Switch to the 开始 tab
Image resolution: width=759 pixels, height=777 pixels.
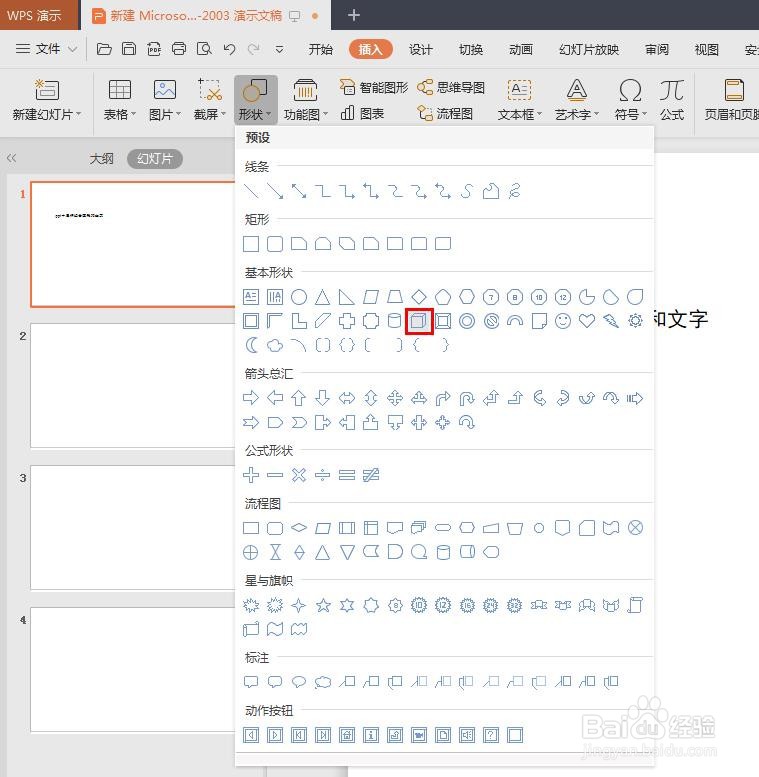321,49
